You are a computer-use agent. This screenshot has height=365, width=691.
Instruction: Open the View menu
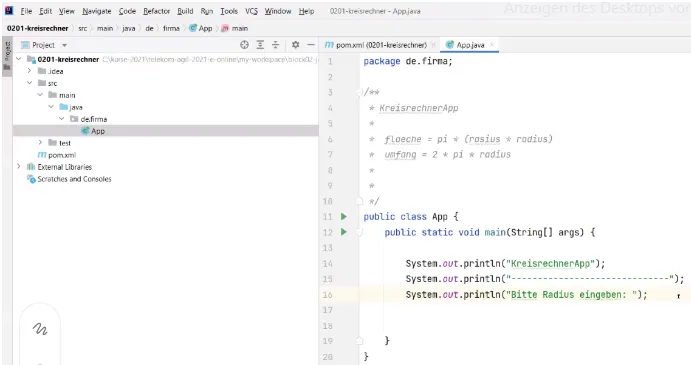[67, 11]
